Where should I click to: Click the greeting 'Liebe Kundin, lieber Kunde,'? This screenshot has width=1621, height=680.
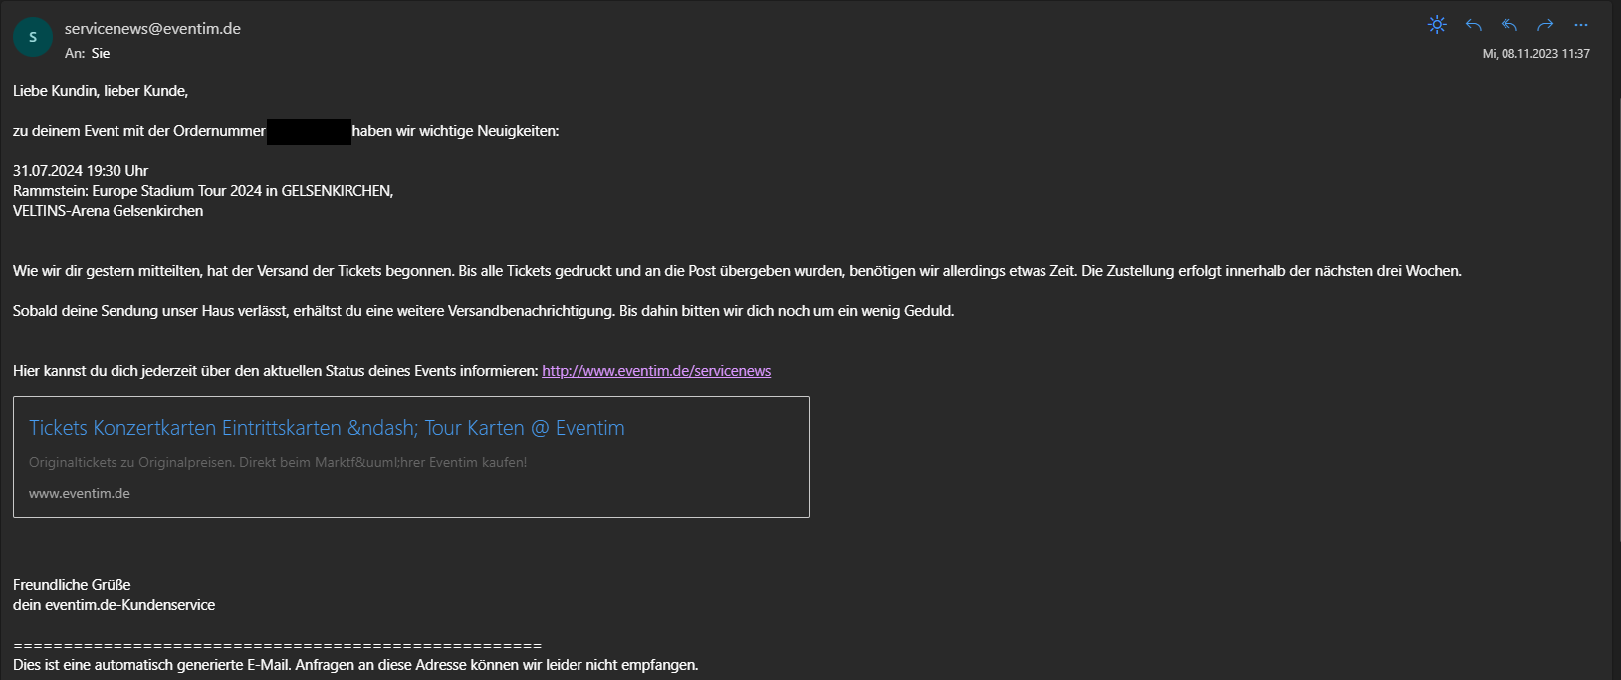tap(100, 91)
